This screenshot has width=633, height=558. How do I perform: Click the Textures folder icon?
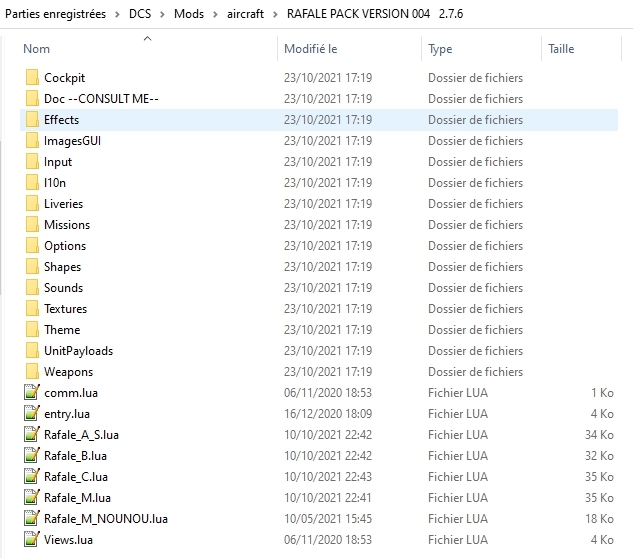point(32,308)
